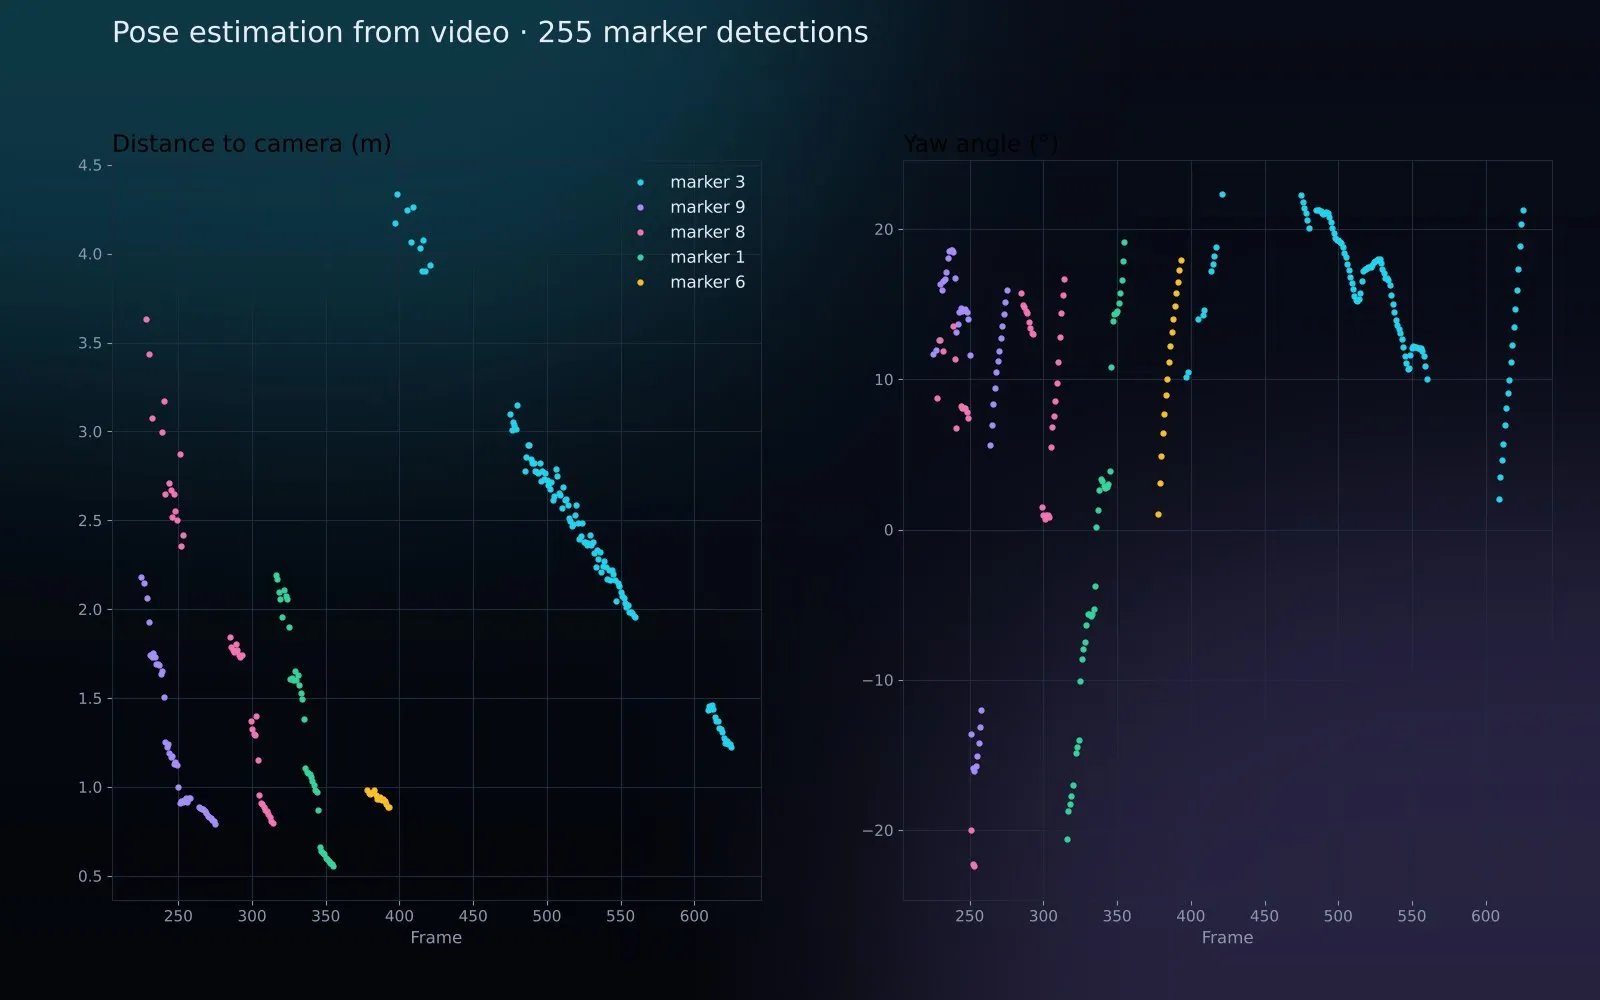Click the yellow dot beside marker 6

(x=641, y=282)
